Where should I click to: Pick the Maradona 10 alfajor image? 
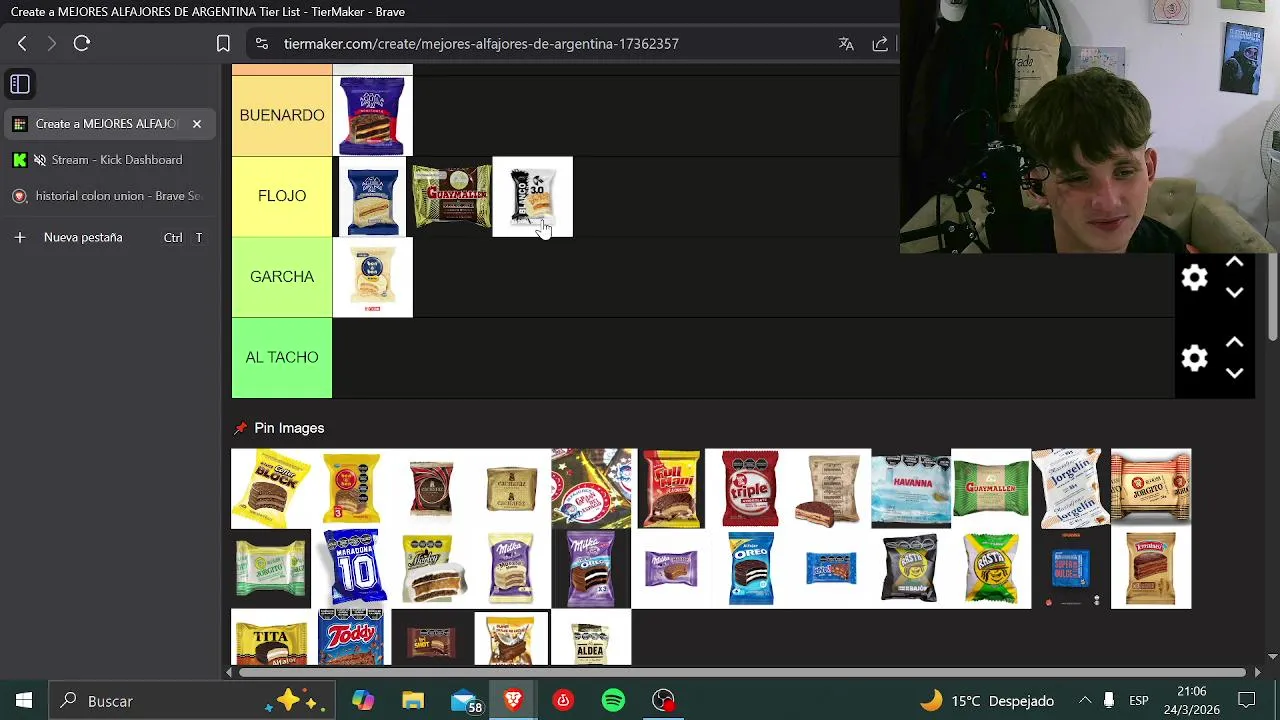tap(351, 568)
